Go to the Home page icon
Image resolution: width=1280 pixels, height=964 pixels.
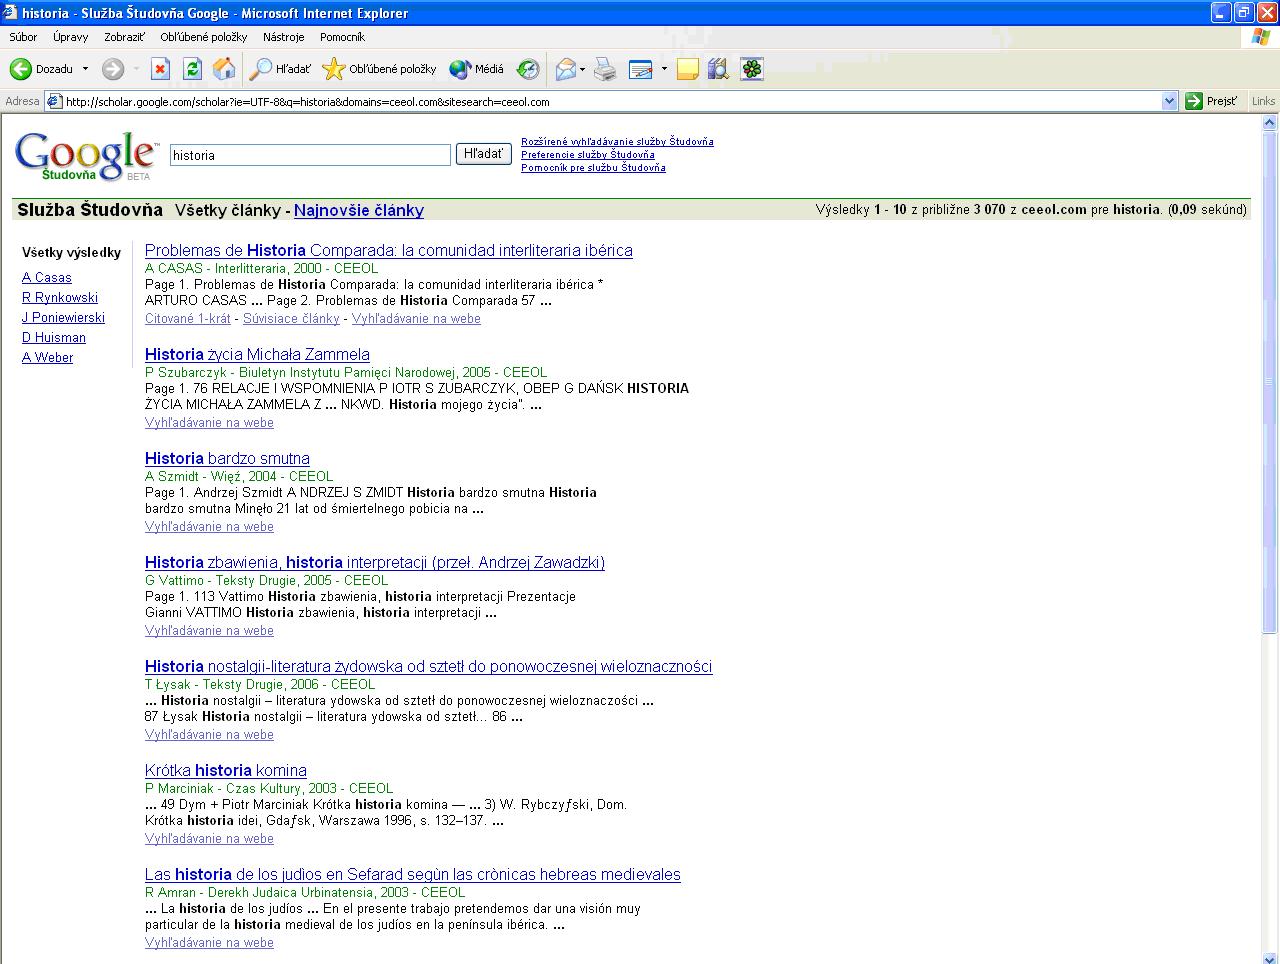(x=224, y=69)
